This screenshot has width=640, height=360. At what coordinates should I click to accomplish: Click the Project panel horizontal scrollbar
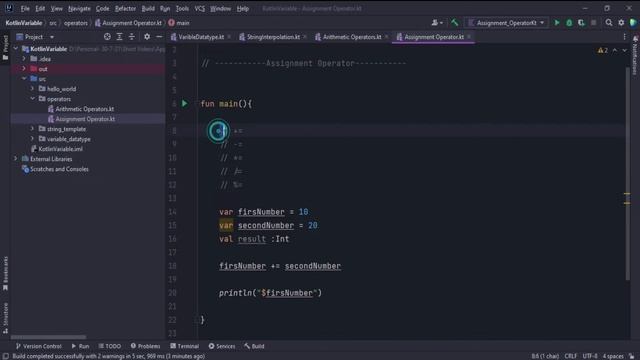(48, 337)
